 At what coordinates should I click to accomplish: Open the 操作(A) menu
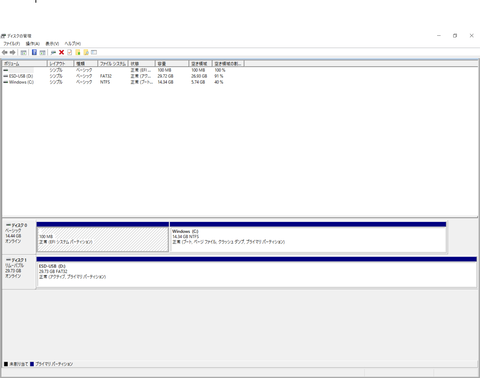33,44
